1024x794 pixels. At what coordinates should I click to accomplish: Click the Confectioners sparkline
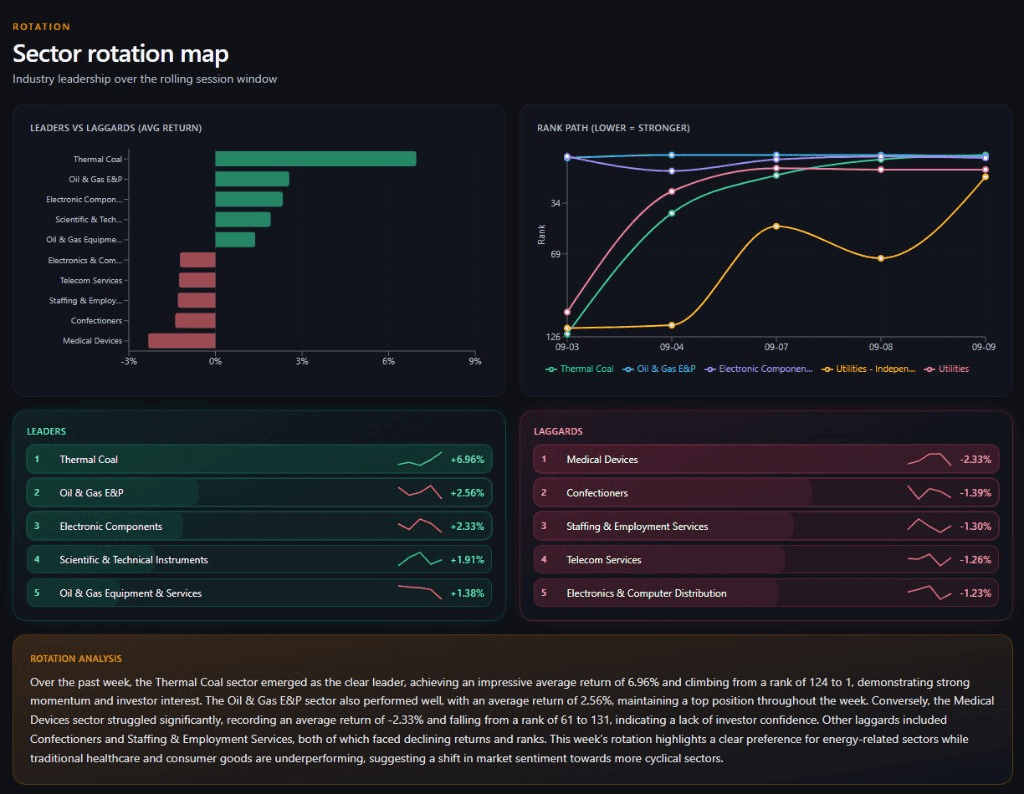(929, 492)
